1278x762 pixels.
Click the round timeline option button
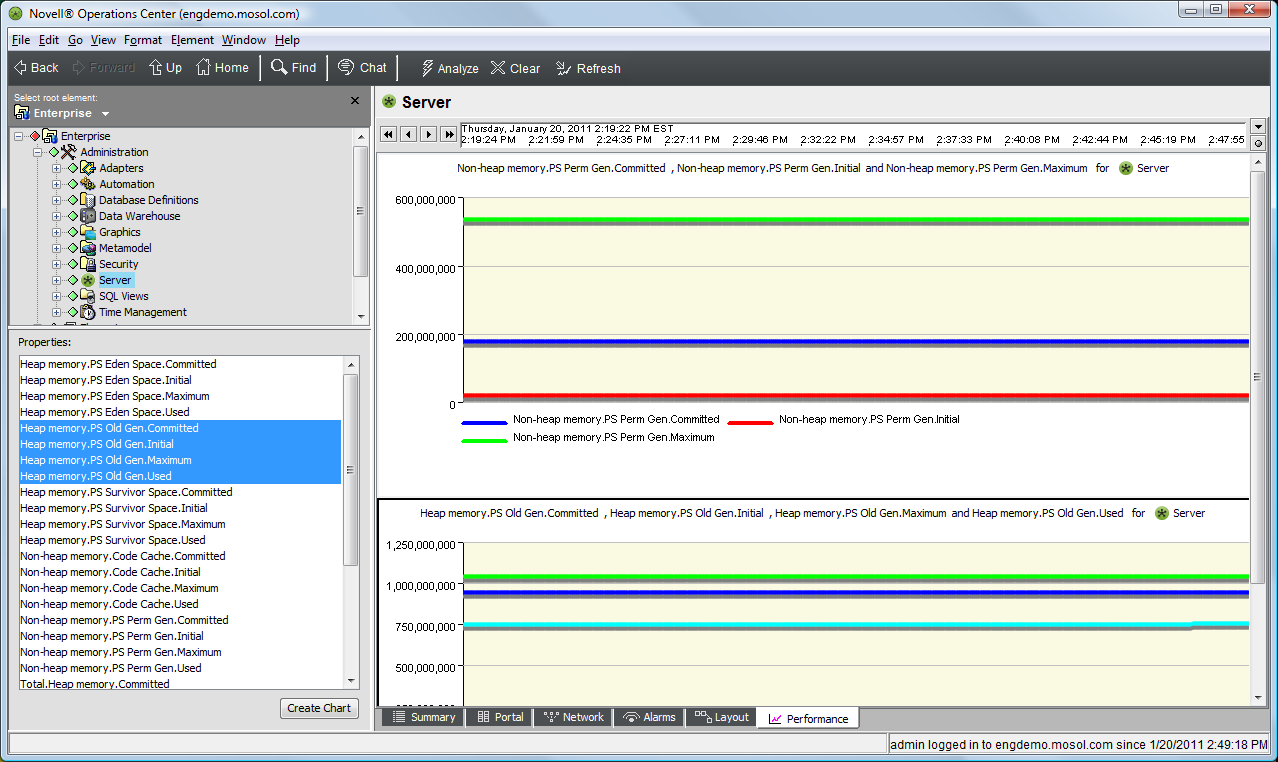click(x=1259, y=143)
